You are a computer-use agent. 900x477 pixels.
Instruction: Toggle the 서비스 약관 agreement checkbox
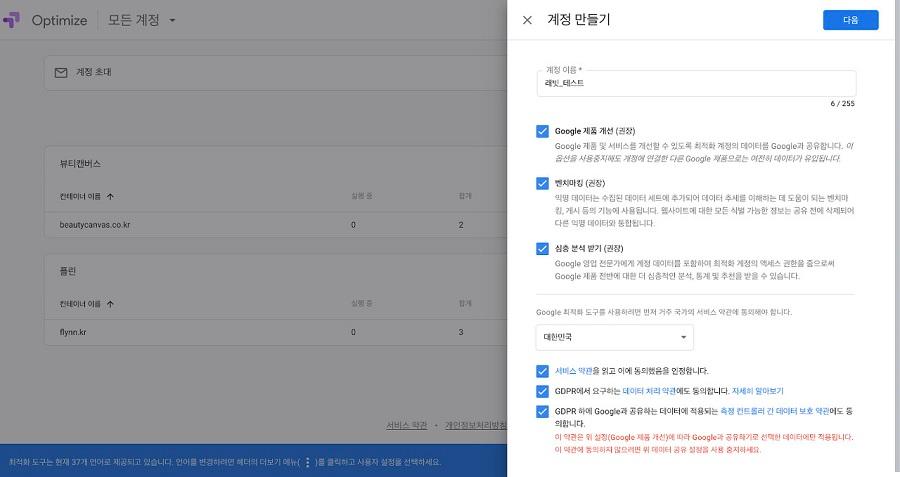(542, 371)
